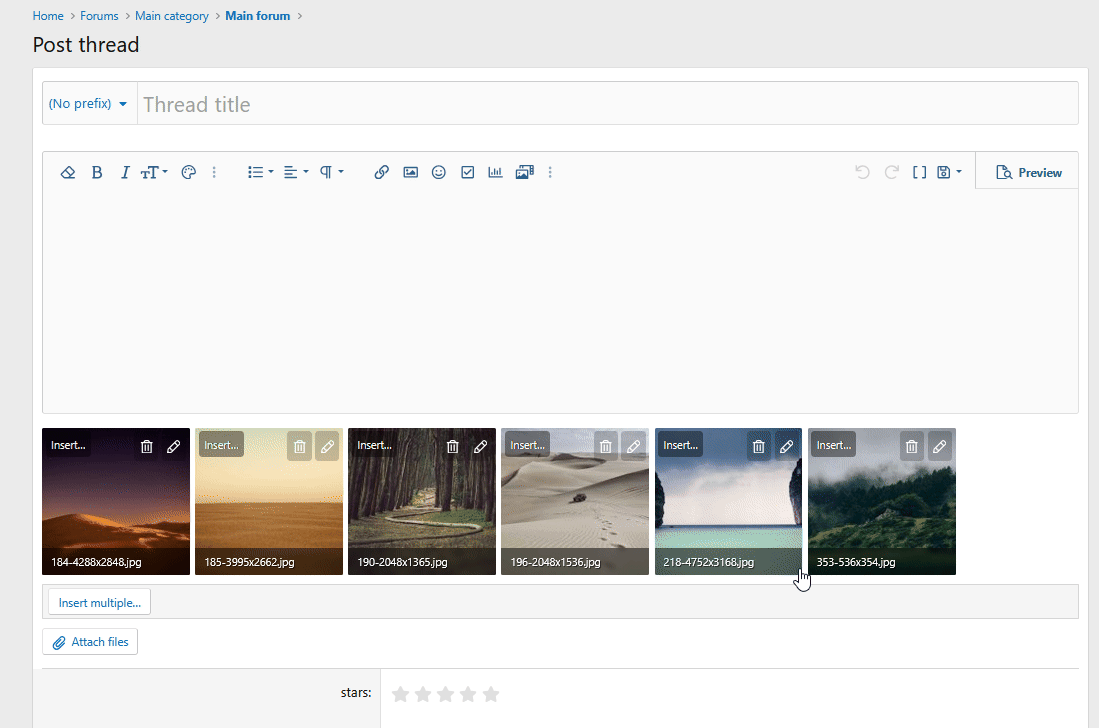Click the Attach files button
Image resolution: width=1099 pixels, height=728 pixels.
(x=90, y=642)
